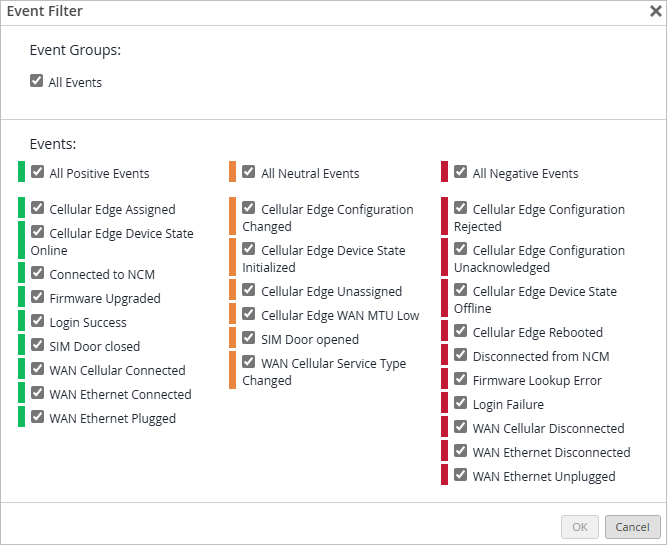Uncheck the All Events group checkbox
The height and width of the screenshot is (545, 667).
[x=37, y=81]
